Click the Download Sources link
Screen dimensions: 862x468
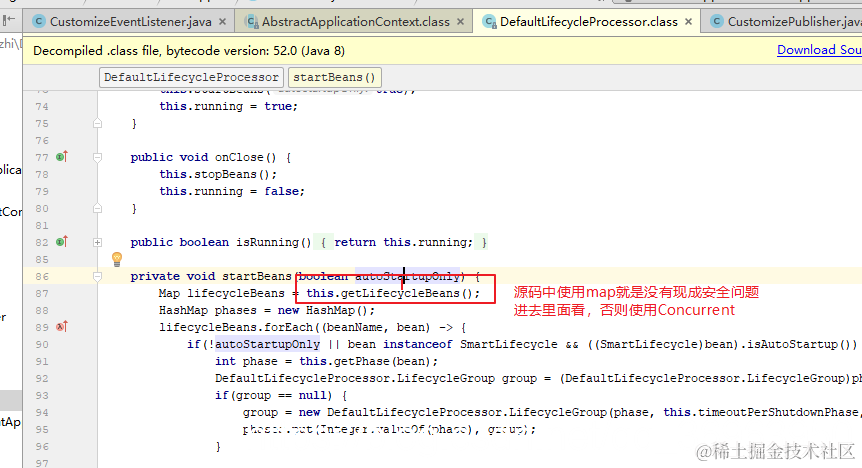pyautogui.click(x=819, y=50)
